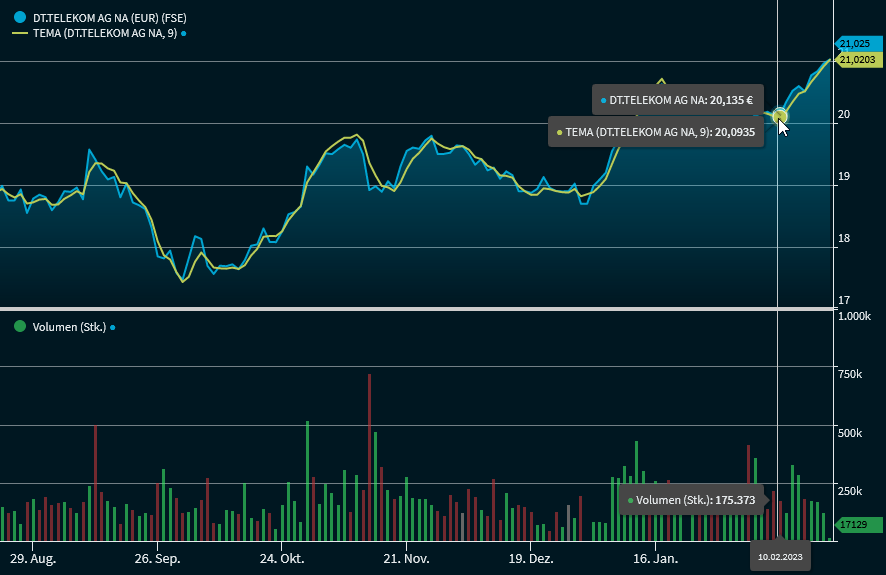
Task: Click the highlighted crosshair point on chart
Action: click(779, 117)
